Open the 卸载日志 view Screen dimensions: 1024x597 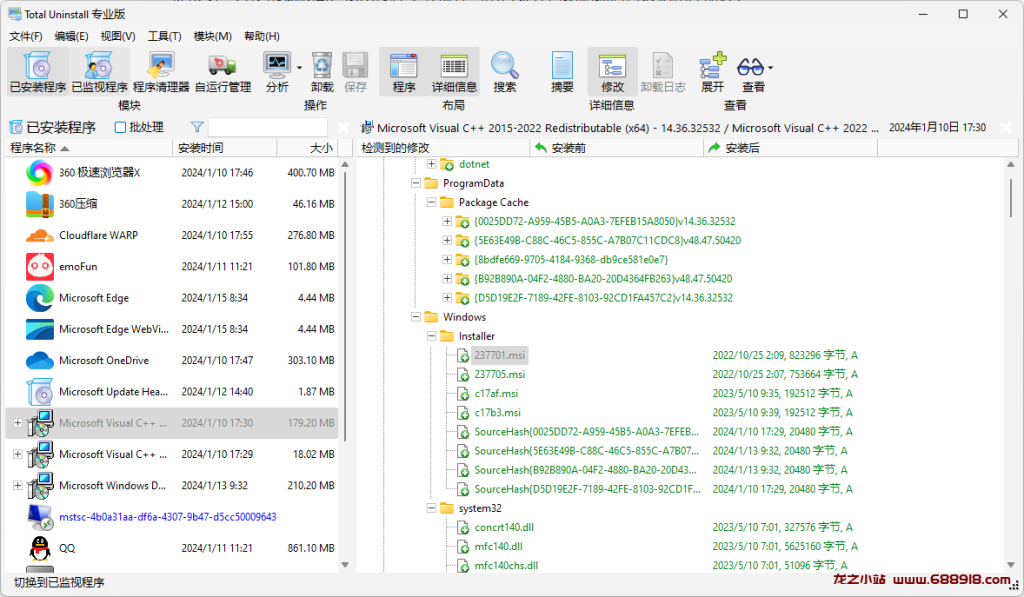click(663, 72)
